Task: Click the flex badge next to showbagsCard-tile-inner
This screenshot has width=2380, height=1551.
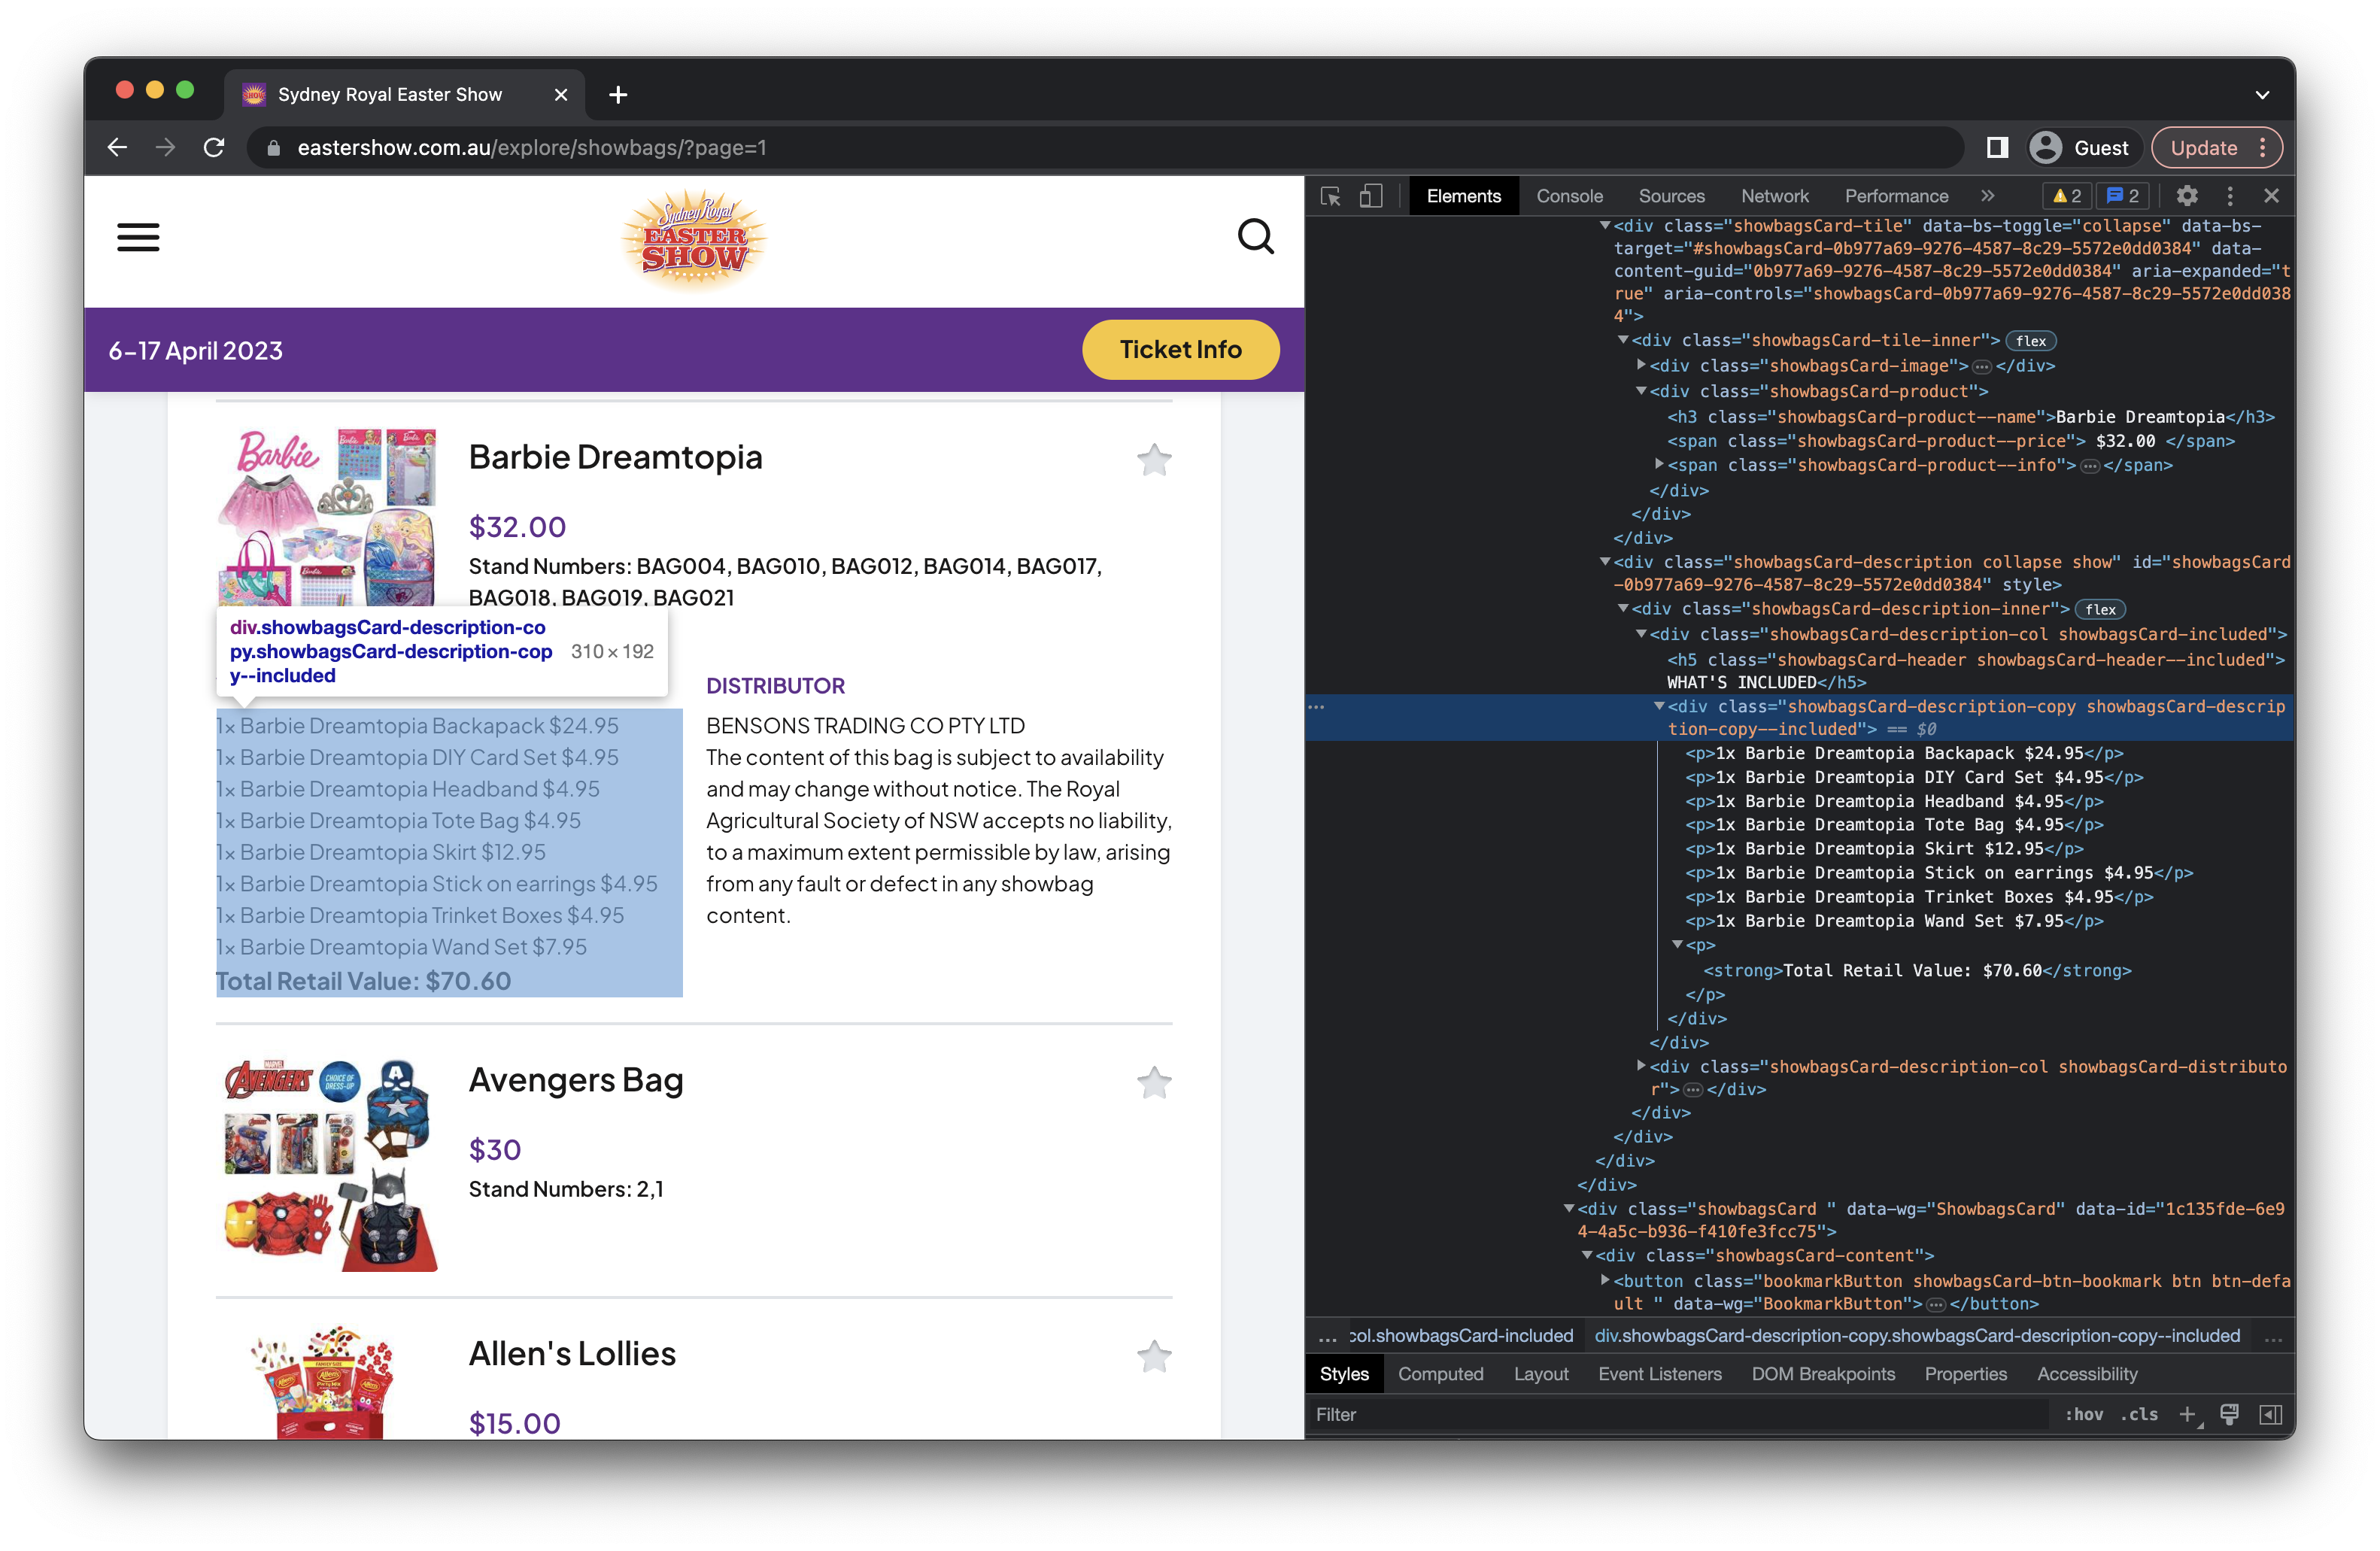Action: tap(2030, 341)
